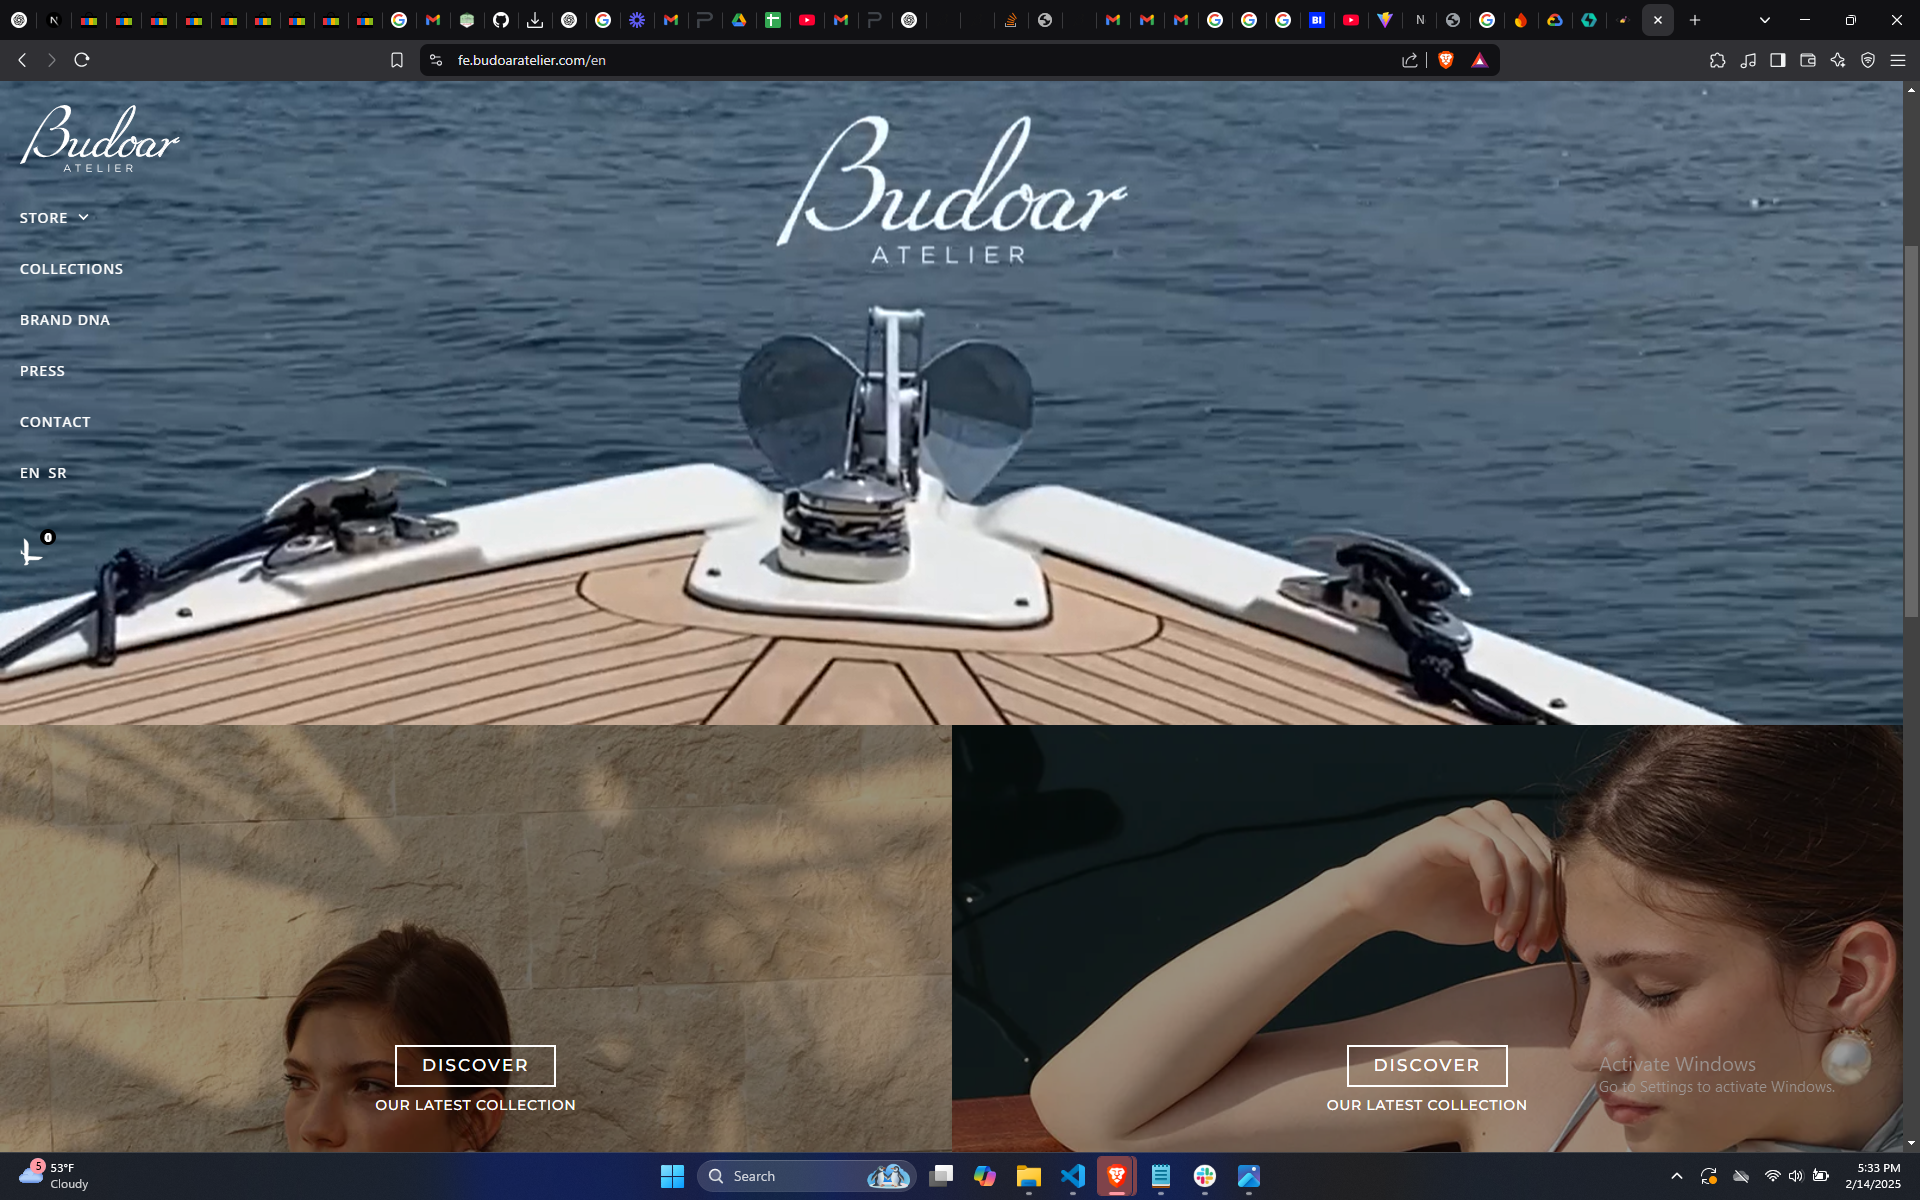Open CONTACT in the site menu
The height and width of the screenshot is (1200, 1920).
tap(55, 422)
